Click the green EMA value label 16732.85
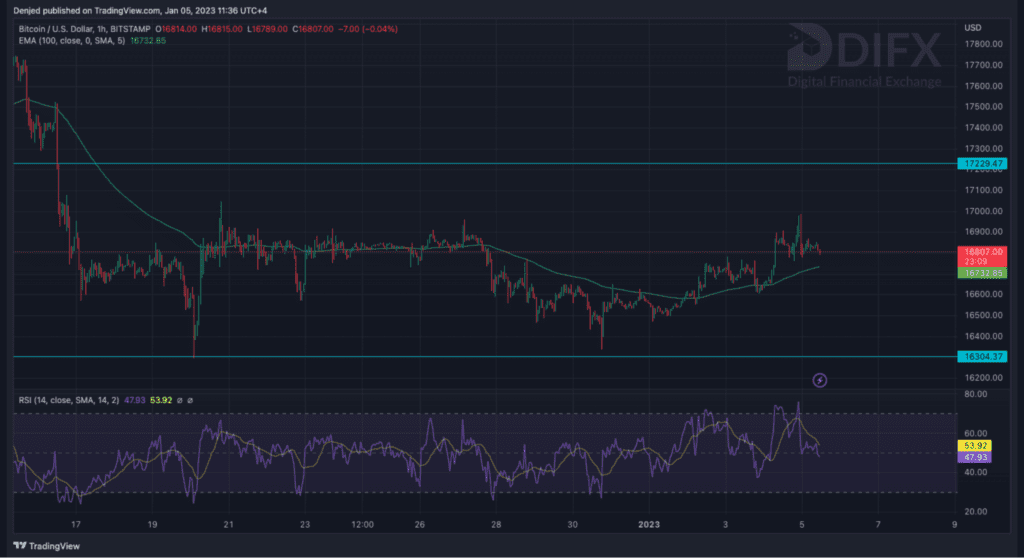Viewport: 1024px width, 558px height. (x=981, y=272)
